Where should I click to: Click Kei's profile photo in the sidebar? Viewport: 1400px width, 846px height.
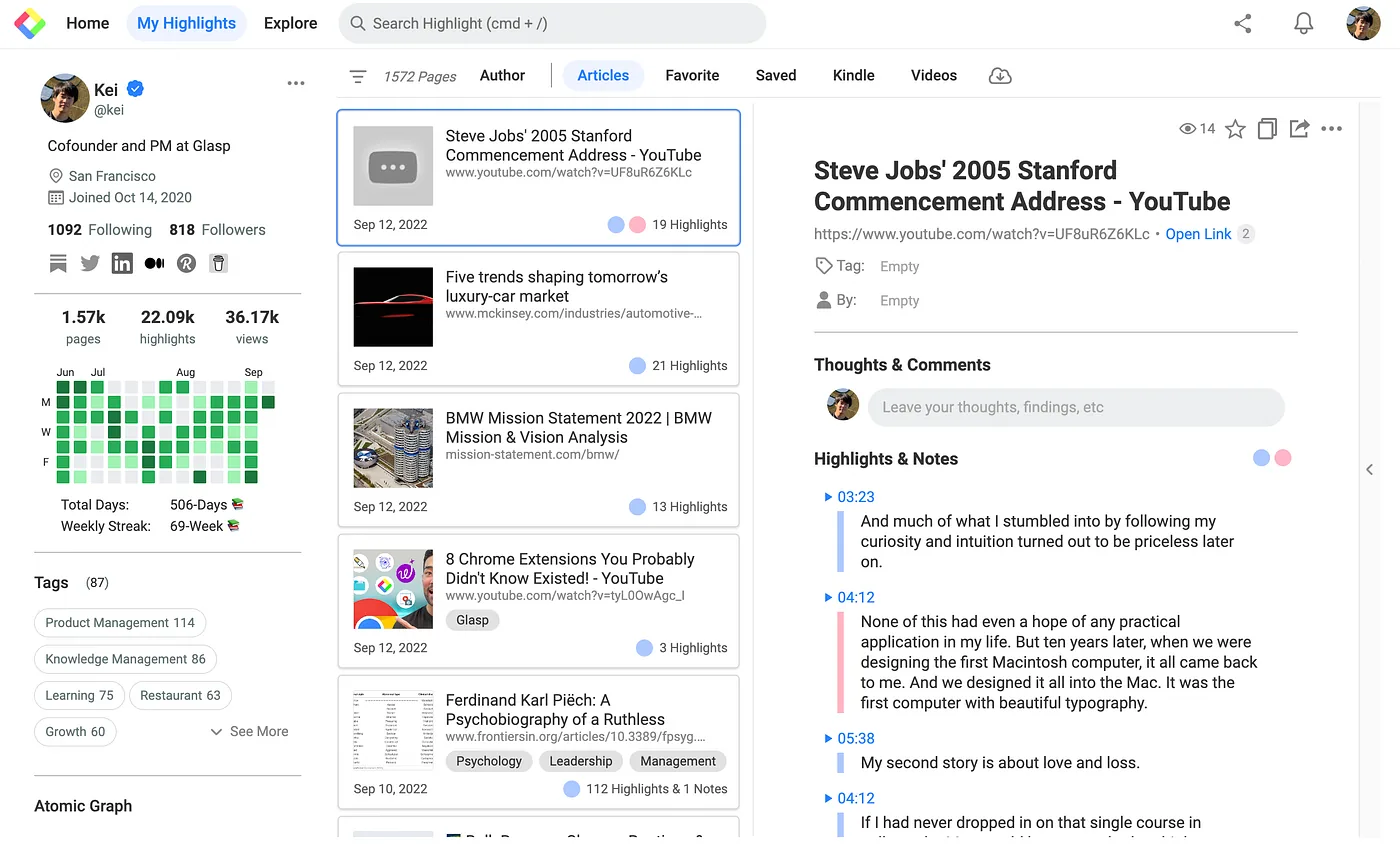65,97
